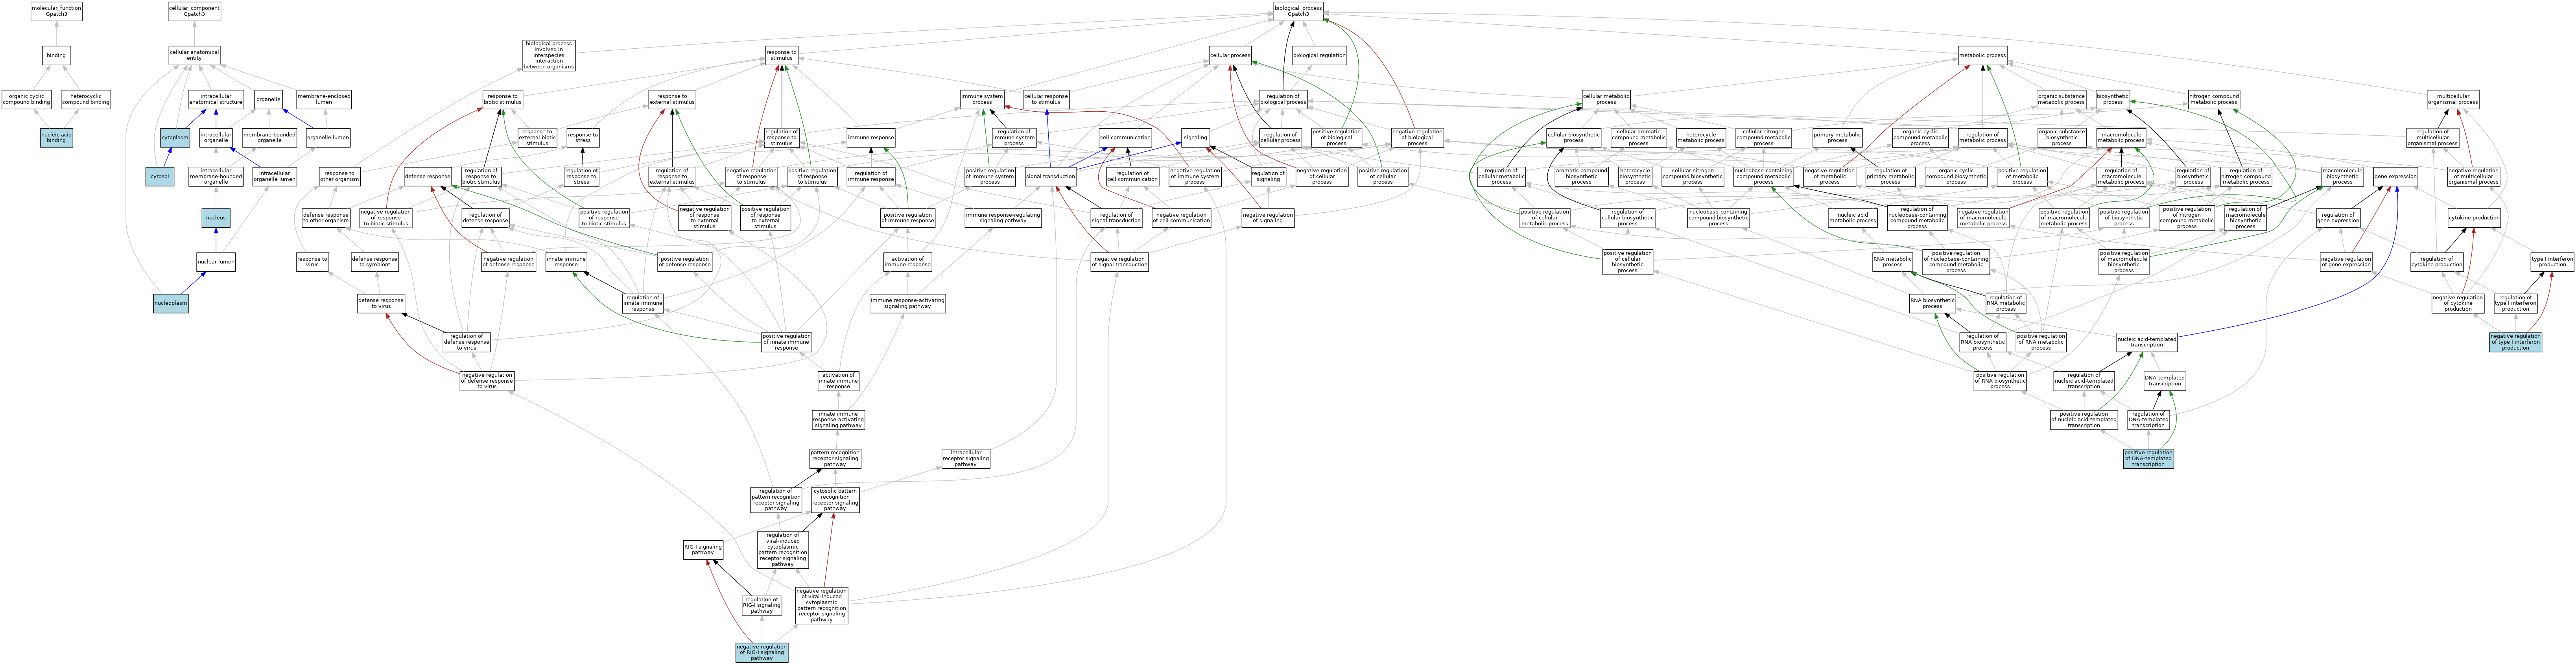The width and height of the screenshot is (2576, 665).
Task: Select the immune response-regulating signaling pathway node
Action: [1003, 217]
